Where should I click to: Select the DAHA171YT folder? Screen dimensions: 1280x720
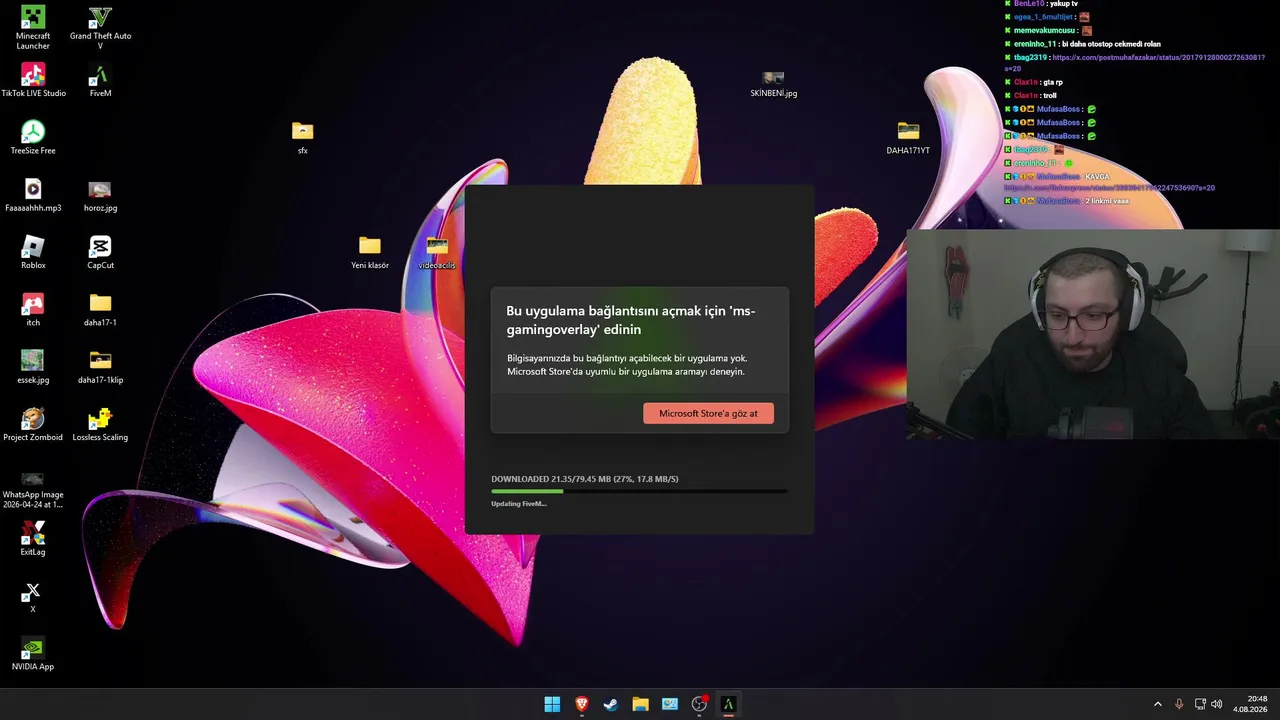tap(908, 138)
